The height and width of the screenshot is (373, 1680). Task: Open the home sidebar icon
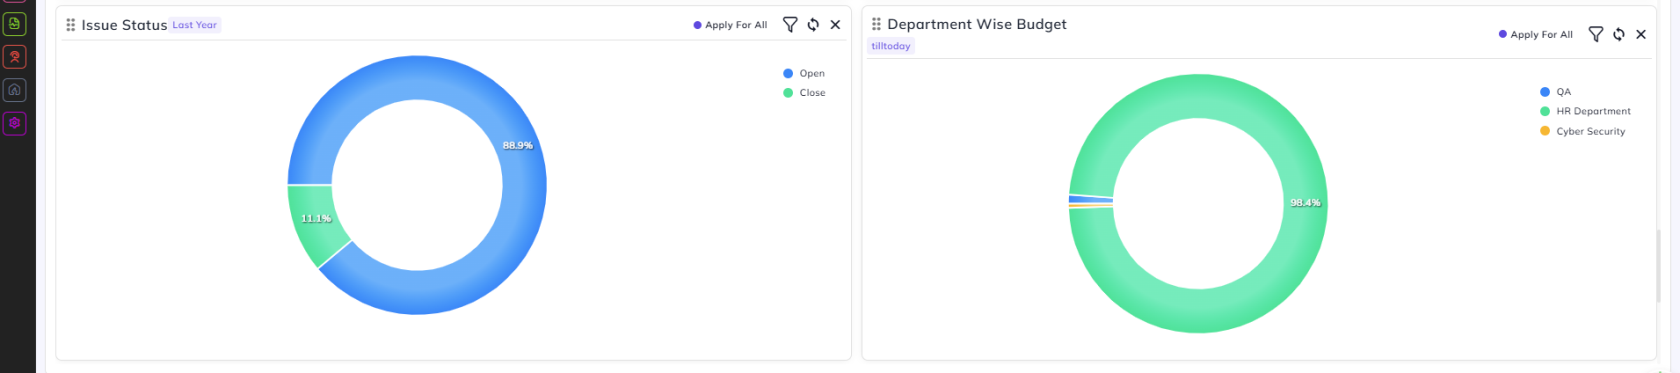tap(14, 90)
